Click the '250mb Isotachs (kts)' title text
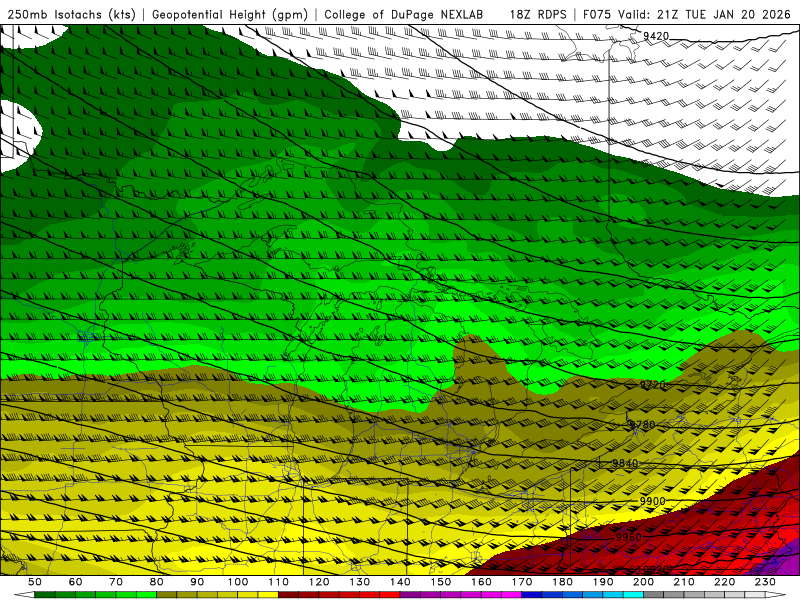The width and height of the screenshot is (800, 600). (71, 14)
